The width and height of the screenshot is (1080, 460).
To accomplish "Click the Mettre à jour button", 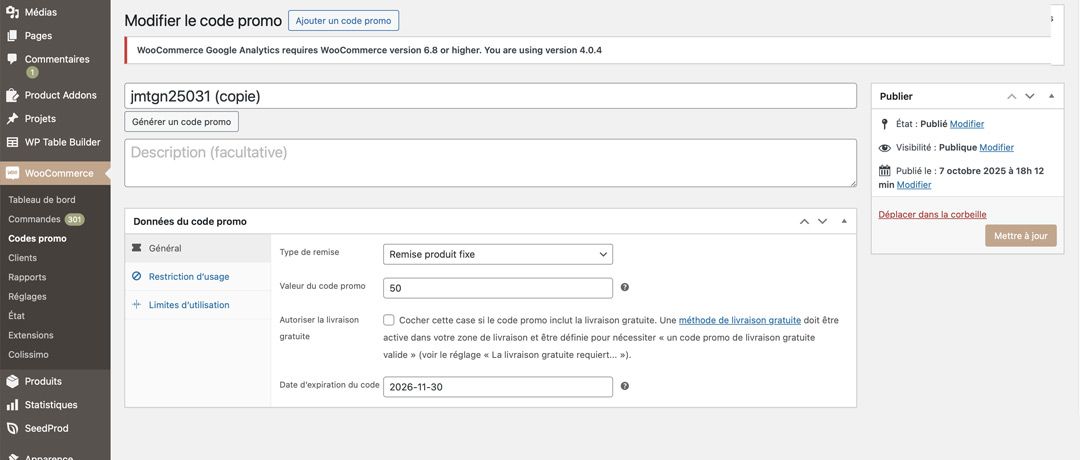I will [1020, 236].
